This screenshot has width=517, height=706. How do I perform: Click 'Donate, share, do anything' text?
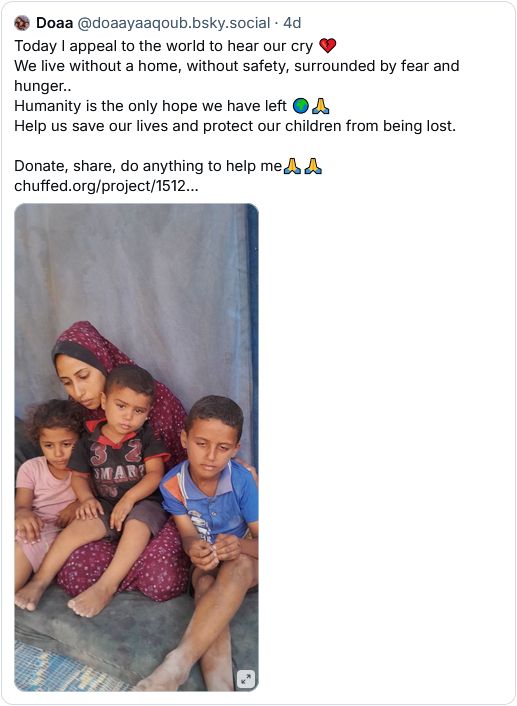148,166
